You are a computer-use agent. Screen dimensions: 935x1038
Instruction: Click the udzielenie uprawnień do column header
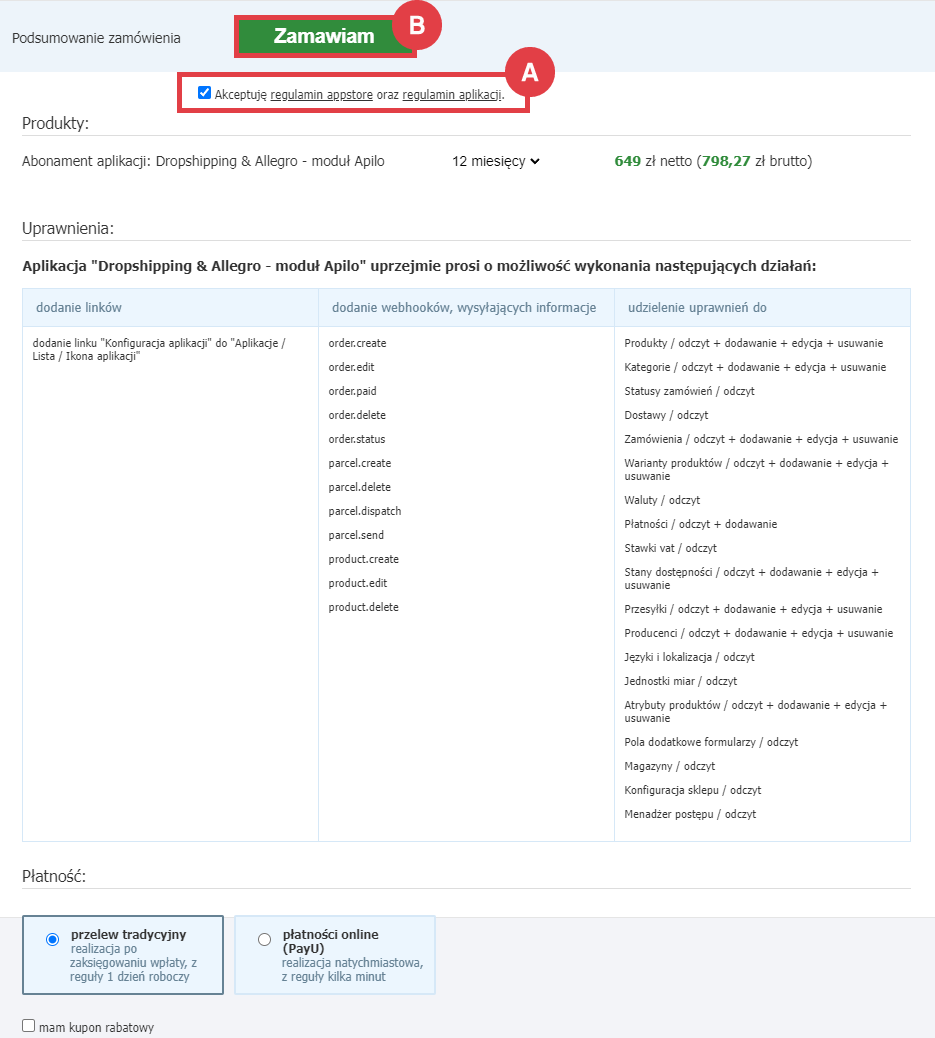click(x=698, y=308)
